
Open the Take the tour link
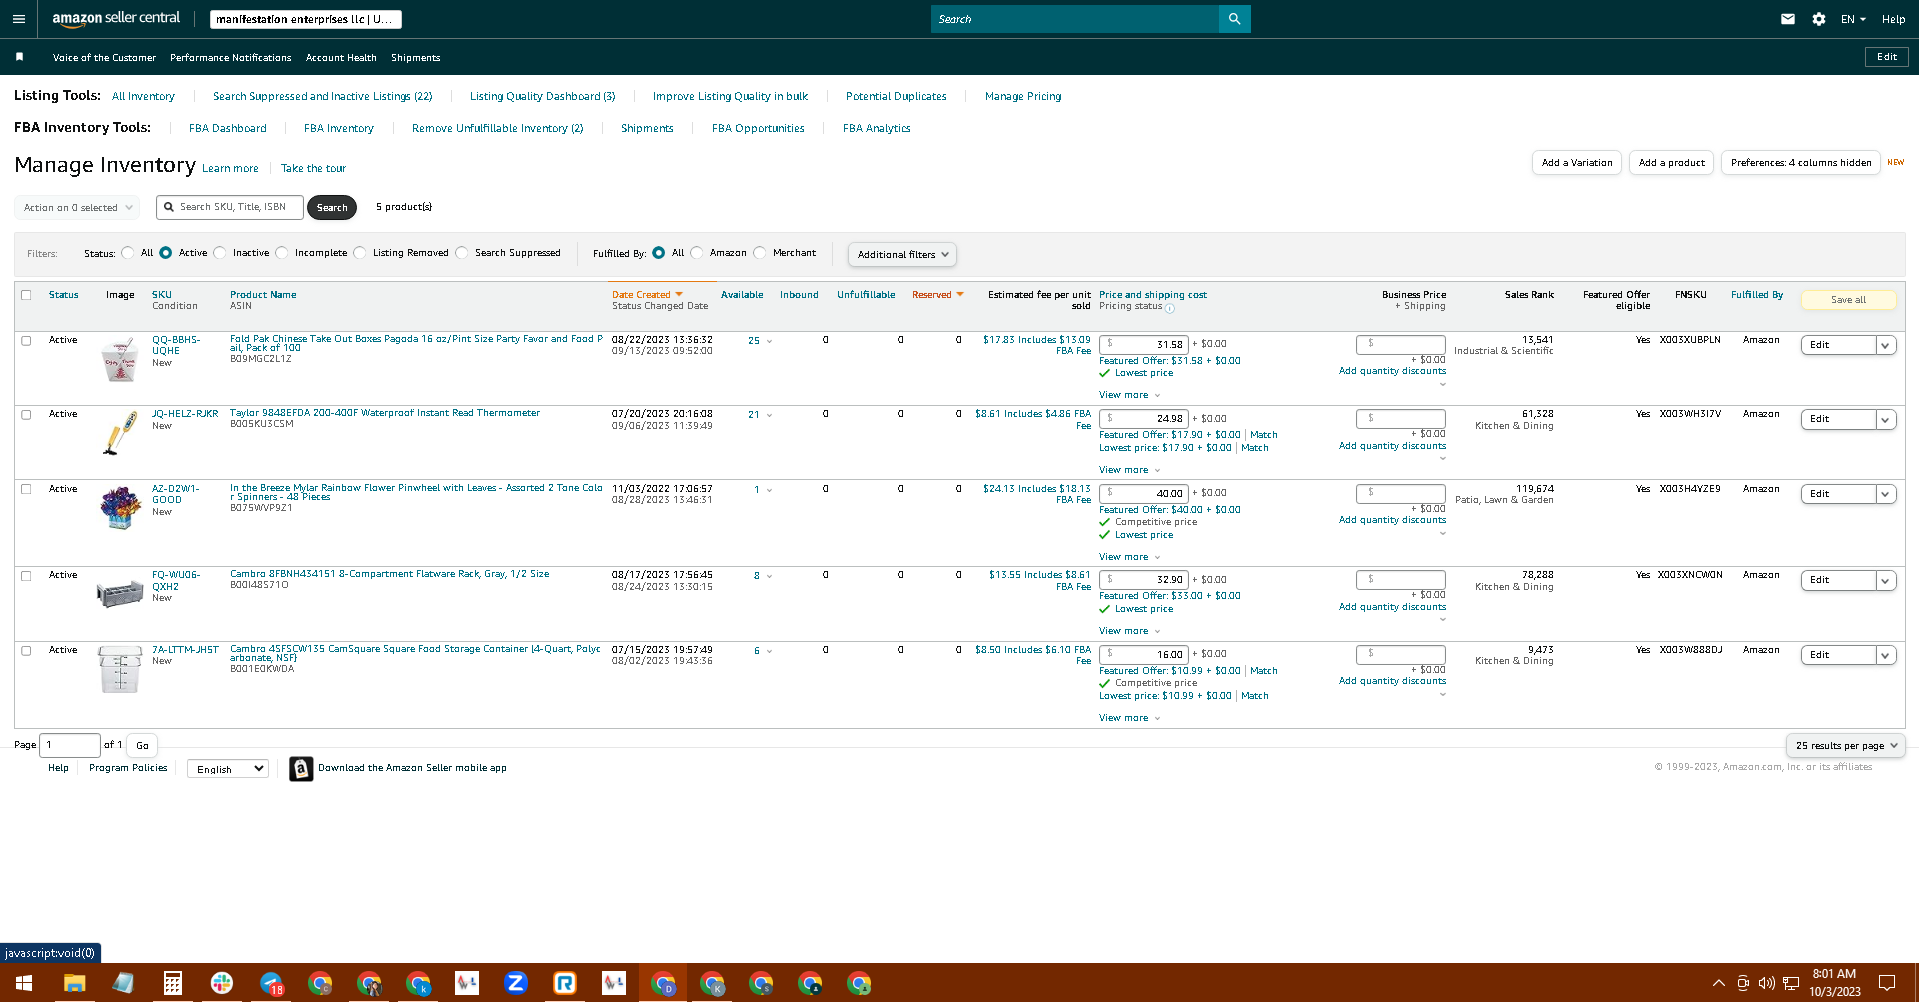[313, 169]
